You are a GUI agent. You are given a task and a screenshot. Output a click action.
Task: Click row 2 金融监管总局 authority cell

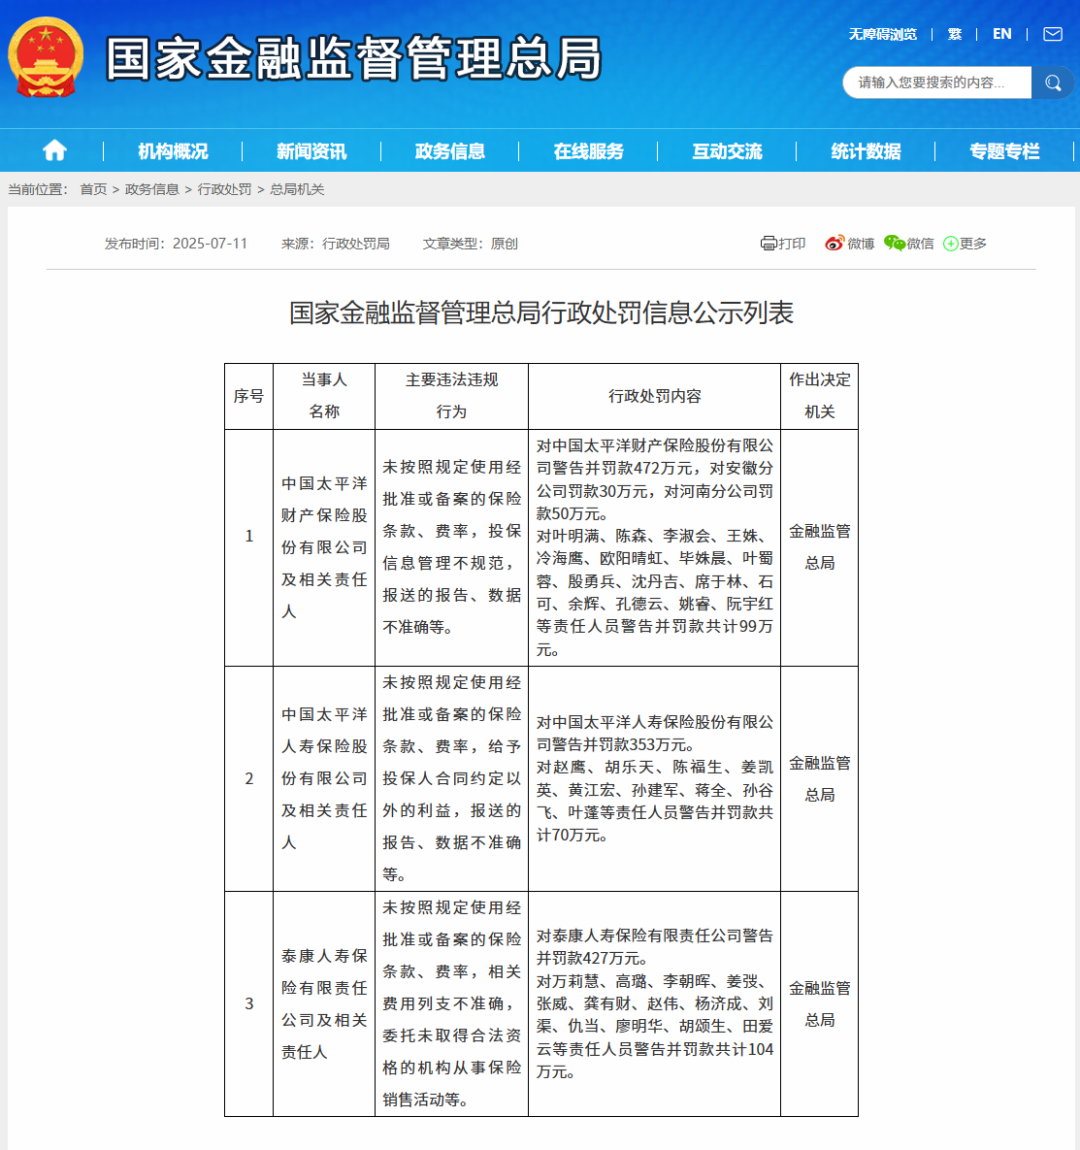point(820,779)
